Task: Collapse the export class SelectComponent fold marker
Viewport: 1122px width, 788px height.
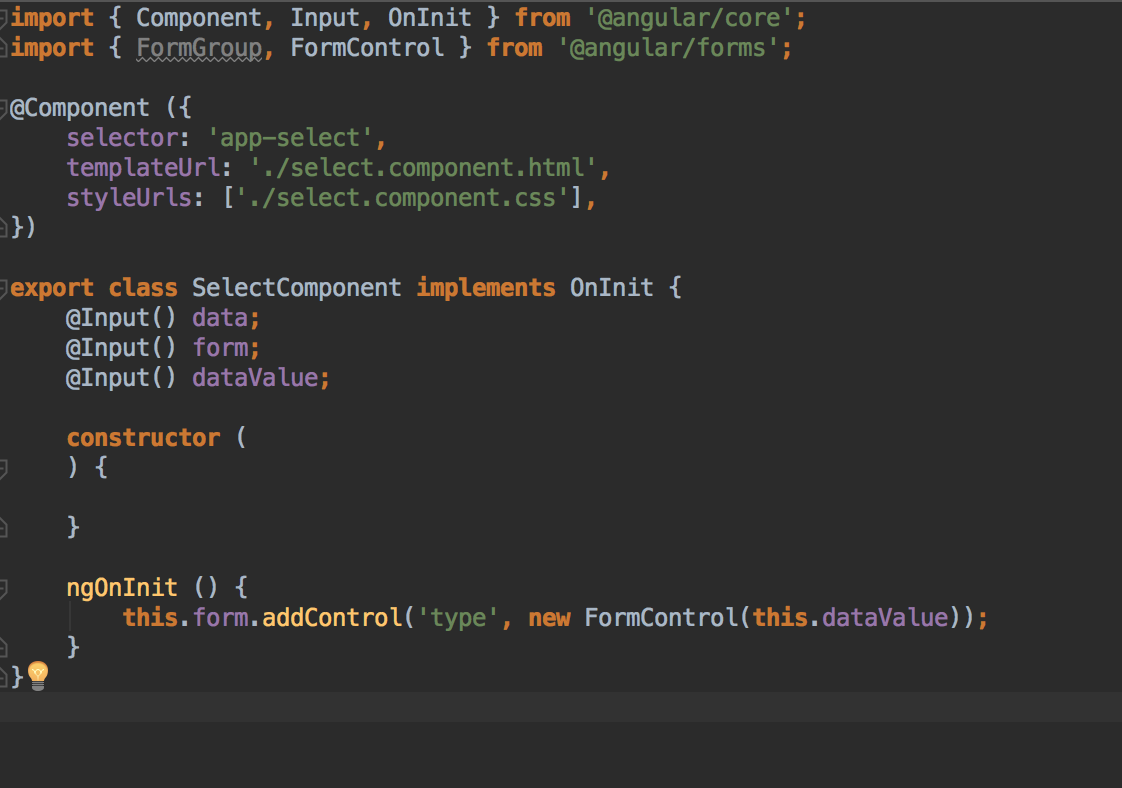Action: [3, 288]
